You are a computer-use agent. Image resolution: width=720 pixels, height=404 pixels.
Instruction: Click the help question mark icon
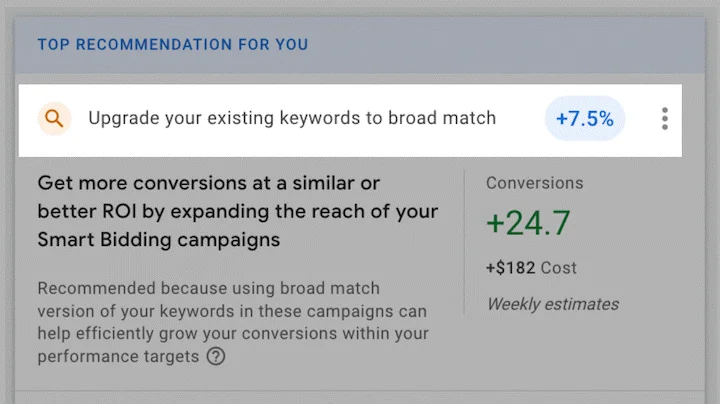tap(215, 357)
